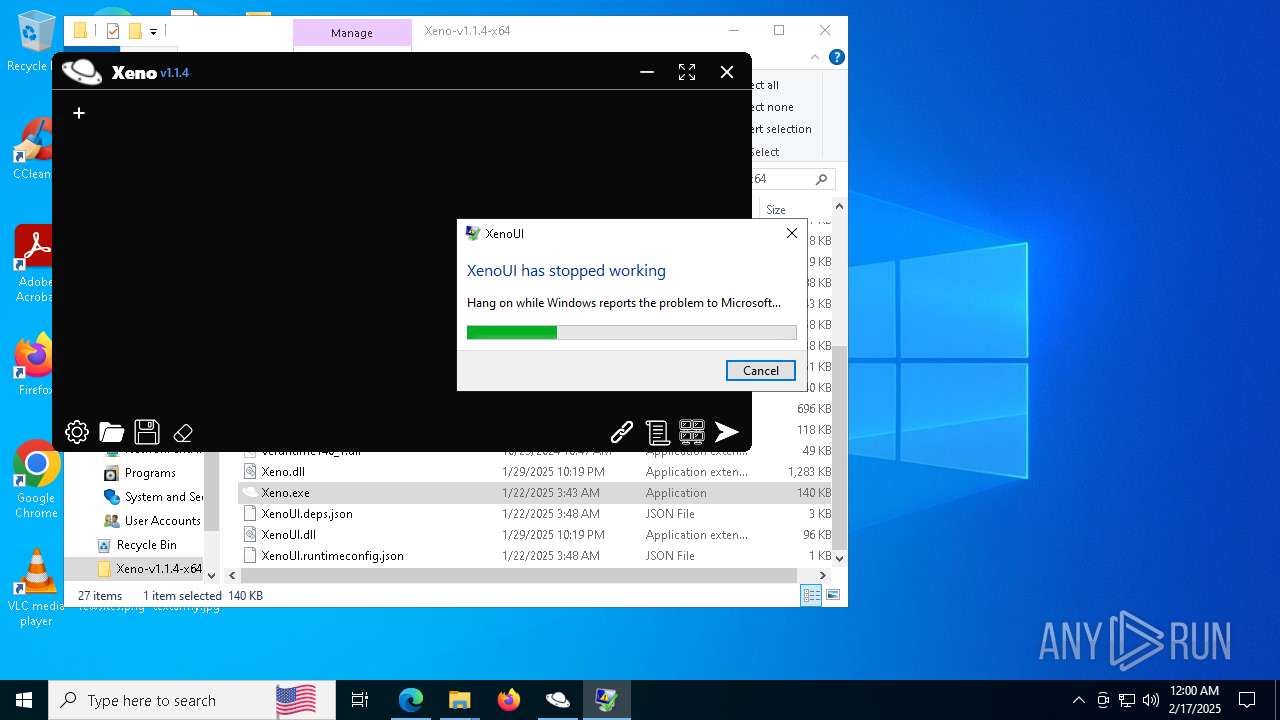Click the Xeno planet logo

[82, 72]
